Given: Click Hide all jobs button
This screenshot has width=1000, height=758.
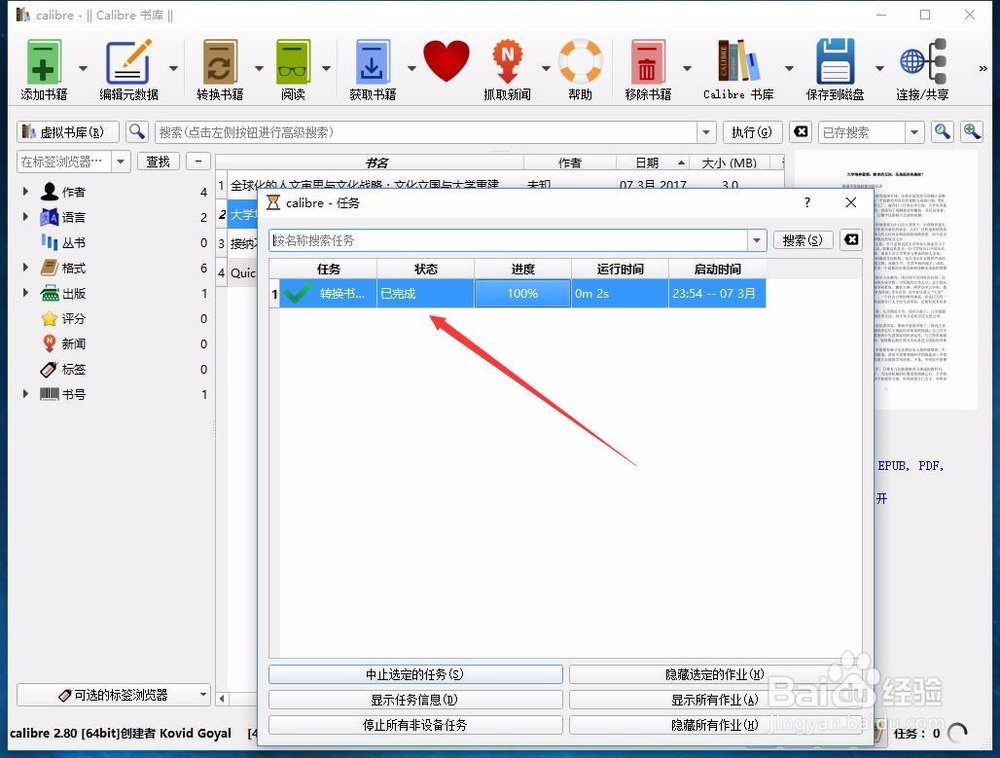Looking at the screenshot, I should (x=715, y=725).
